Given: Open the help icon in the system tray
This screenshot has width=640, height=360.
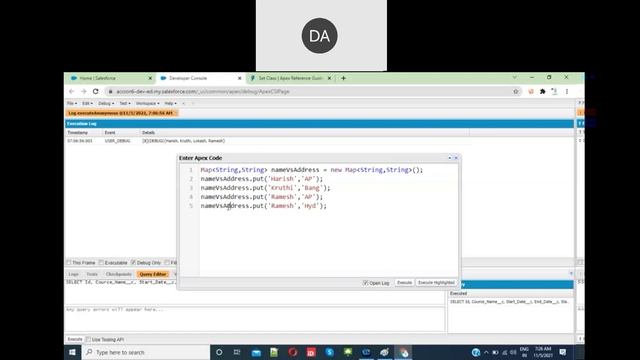Looking at the screenshot, I should pyautogui.click(x=476, y=352).
